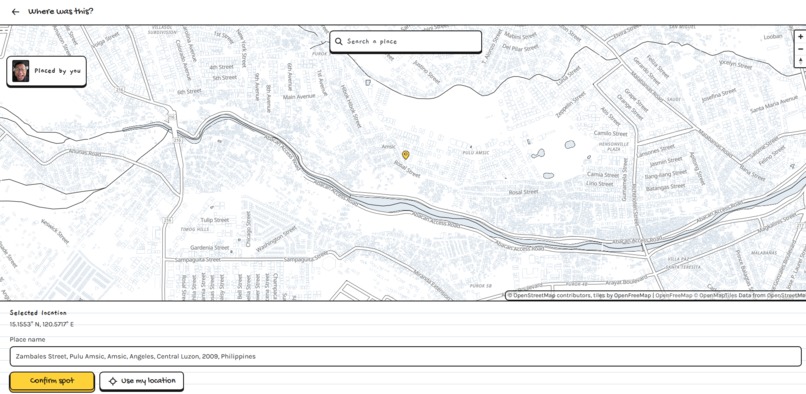
Task: Click the 'Lirio Street' map label
Action: click(x=600, y=184)
